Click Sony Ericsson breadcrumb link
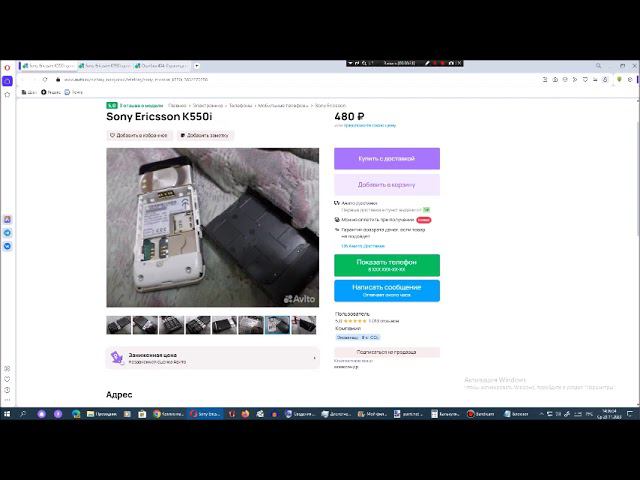Viewport: 640px width, 480px height. (x=330, y=106)
